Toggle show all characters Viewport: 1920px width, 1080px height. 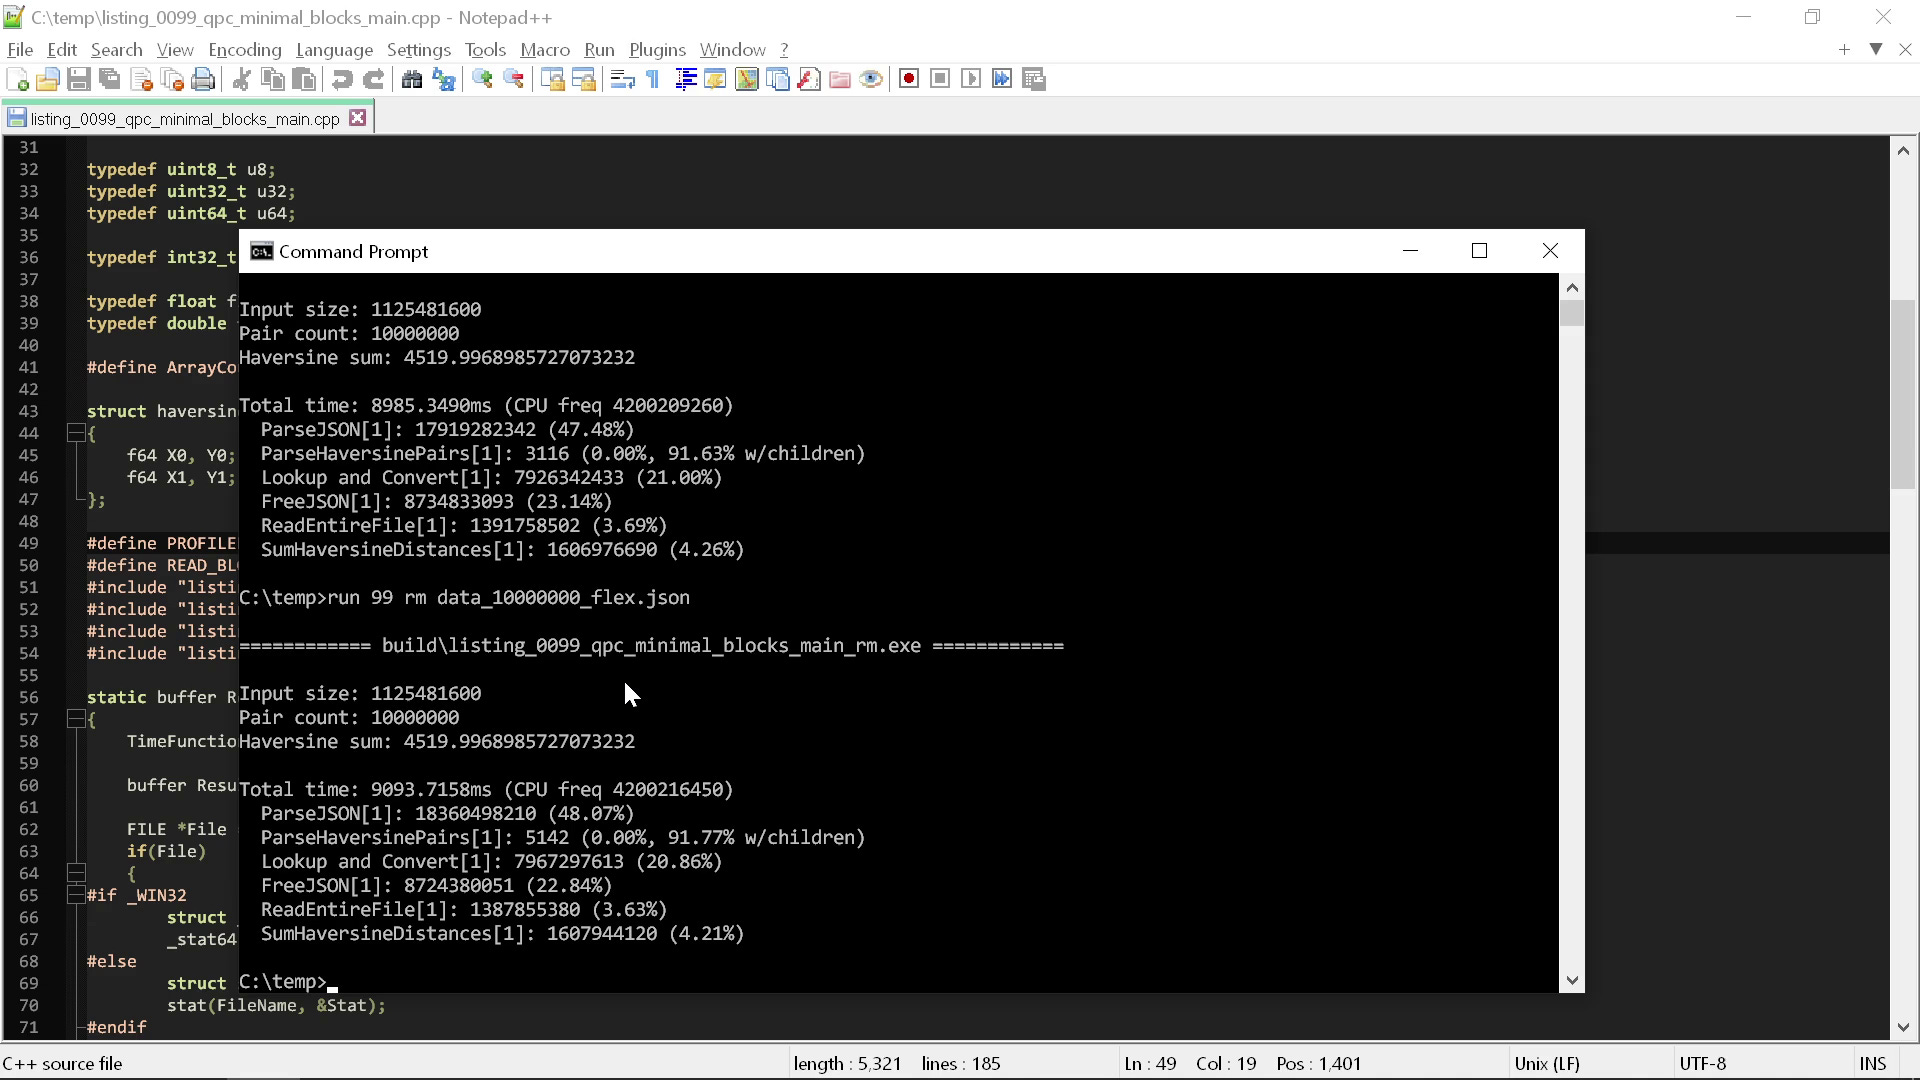651,79
